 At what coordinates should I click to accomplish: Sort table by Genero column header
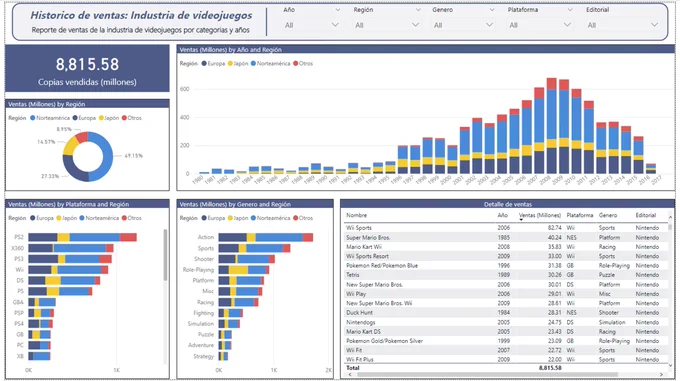click(608, 215)
